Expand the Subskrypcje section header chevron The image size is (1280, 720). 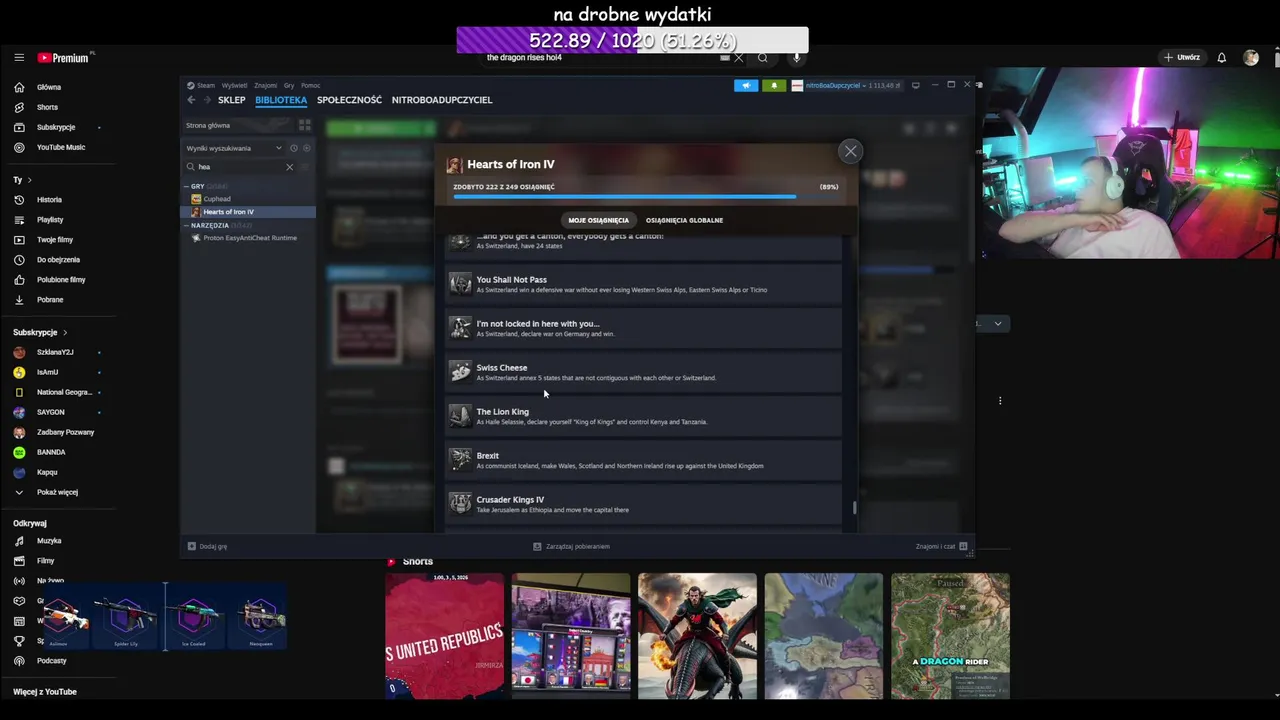[x=65, y=332]
